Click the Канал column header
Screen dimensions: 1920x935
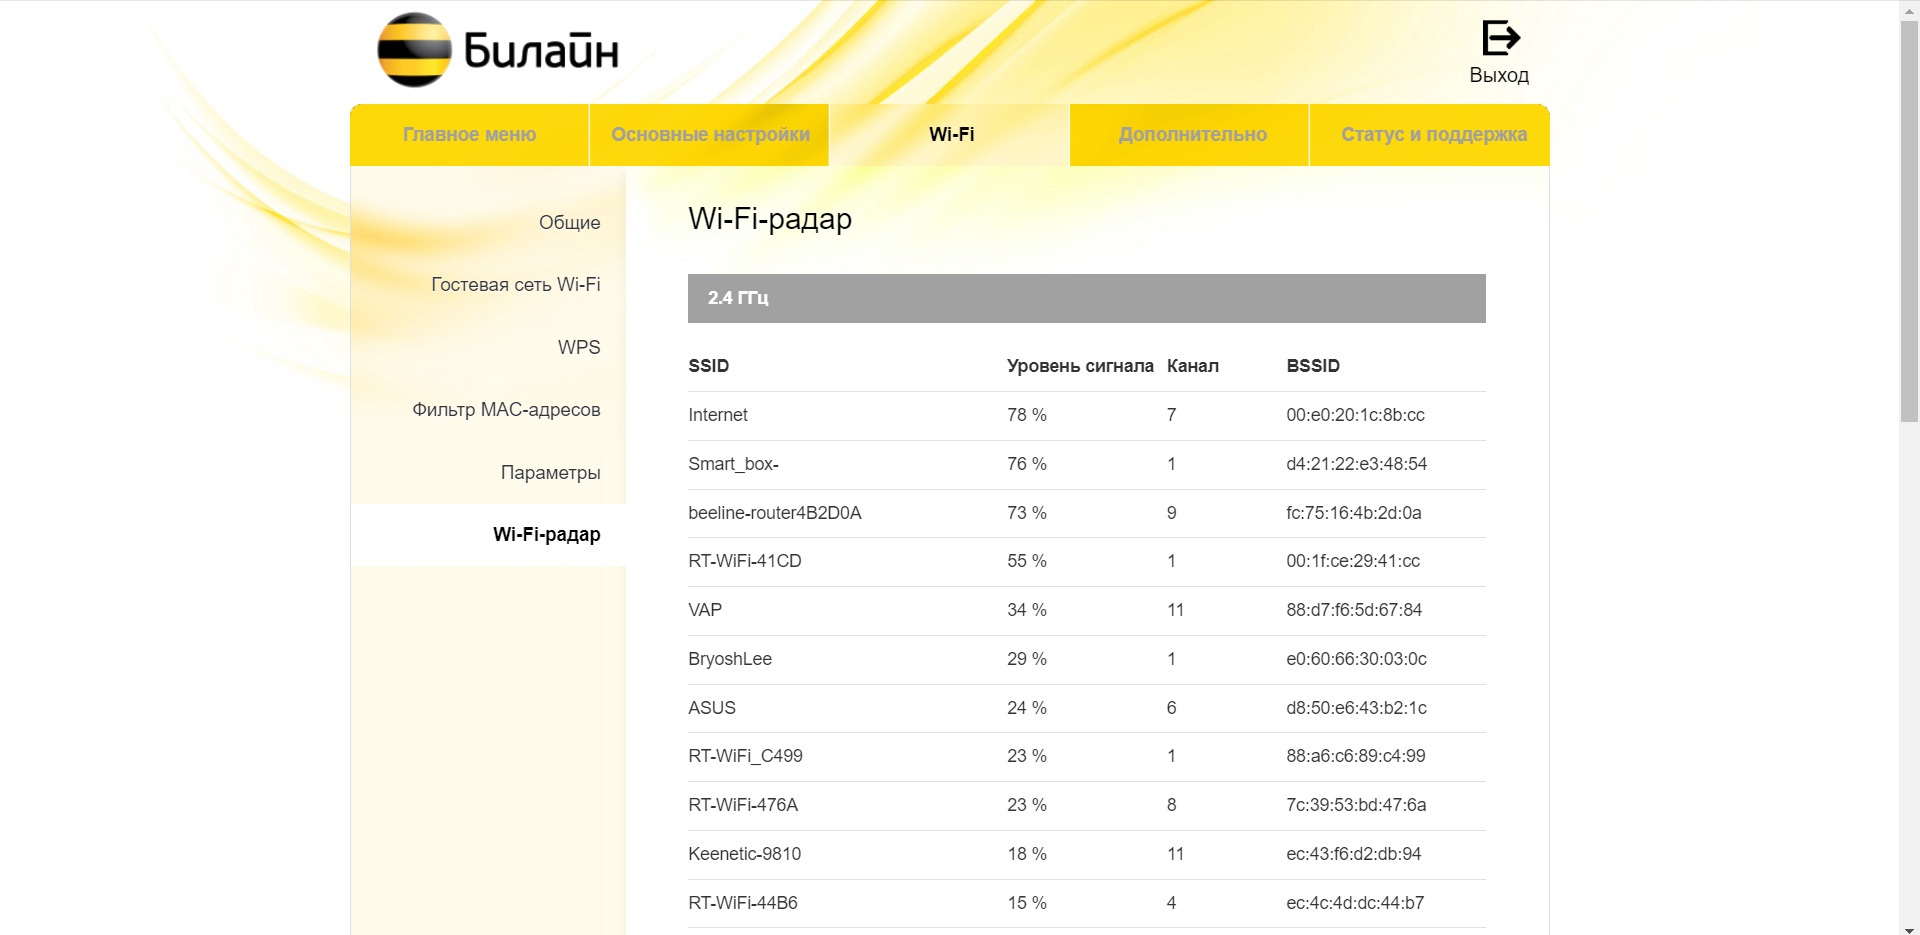1192,366
